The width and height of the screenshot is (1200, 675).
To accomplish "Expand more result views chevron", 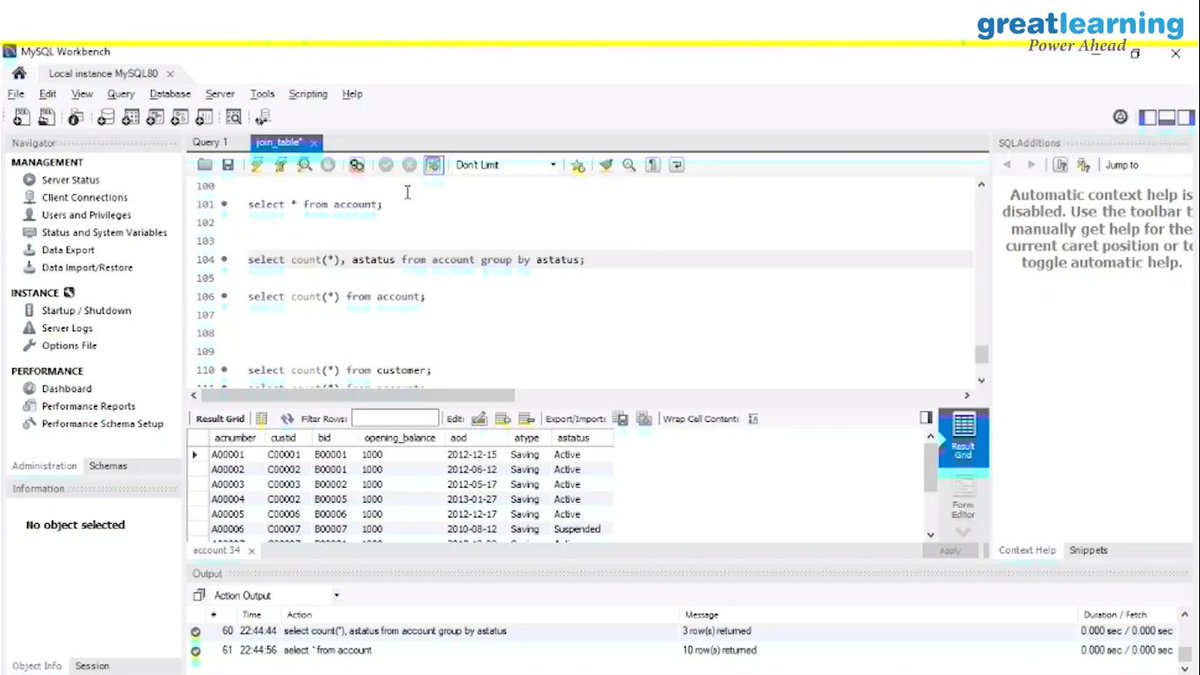I will [x=963, y=532].
